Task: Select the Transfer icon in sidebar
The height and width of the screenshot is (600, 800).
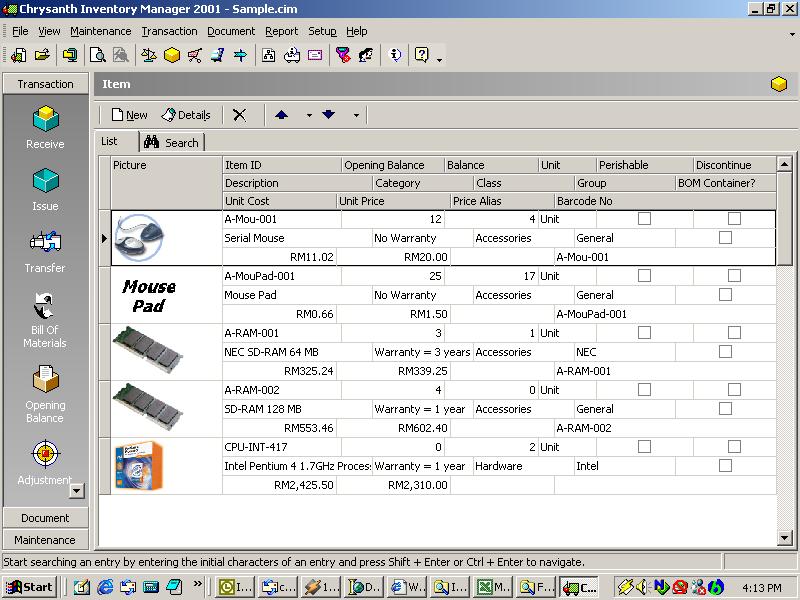Action: tap(45, 243)
